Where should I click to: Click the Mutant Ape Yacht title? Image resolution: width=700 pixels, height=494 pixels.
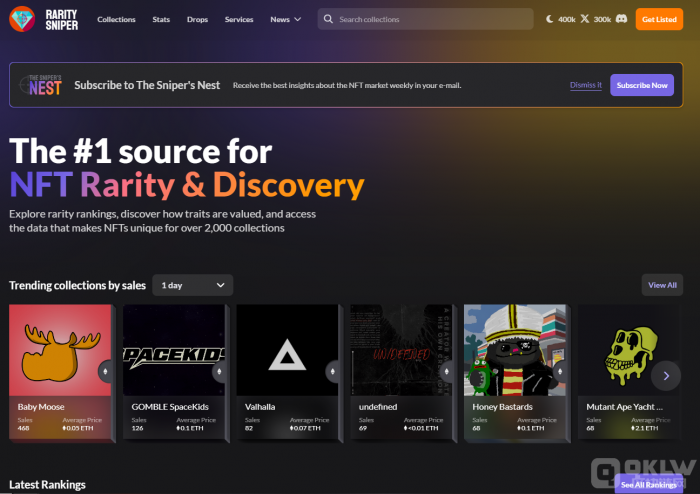click(x=624, y=407)
